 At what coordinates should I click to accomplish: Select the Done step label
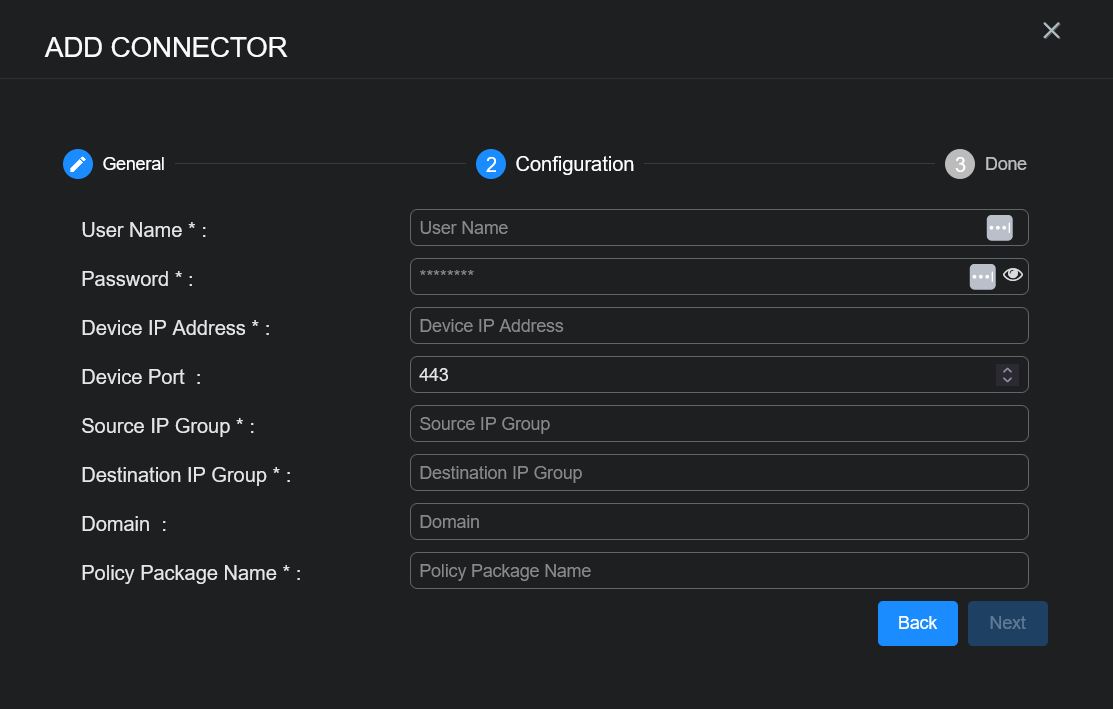coord(1005,164)
